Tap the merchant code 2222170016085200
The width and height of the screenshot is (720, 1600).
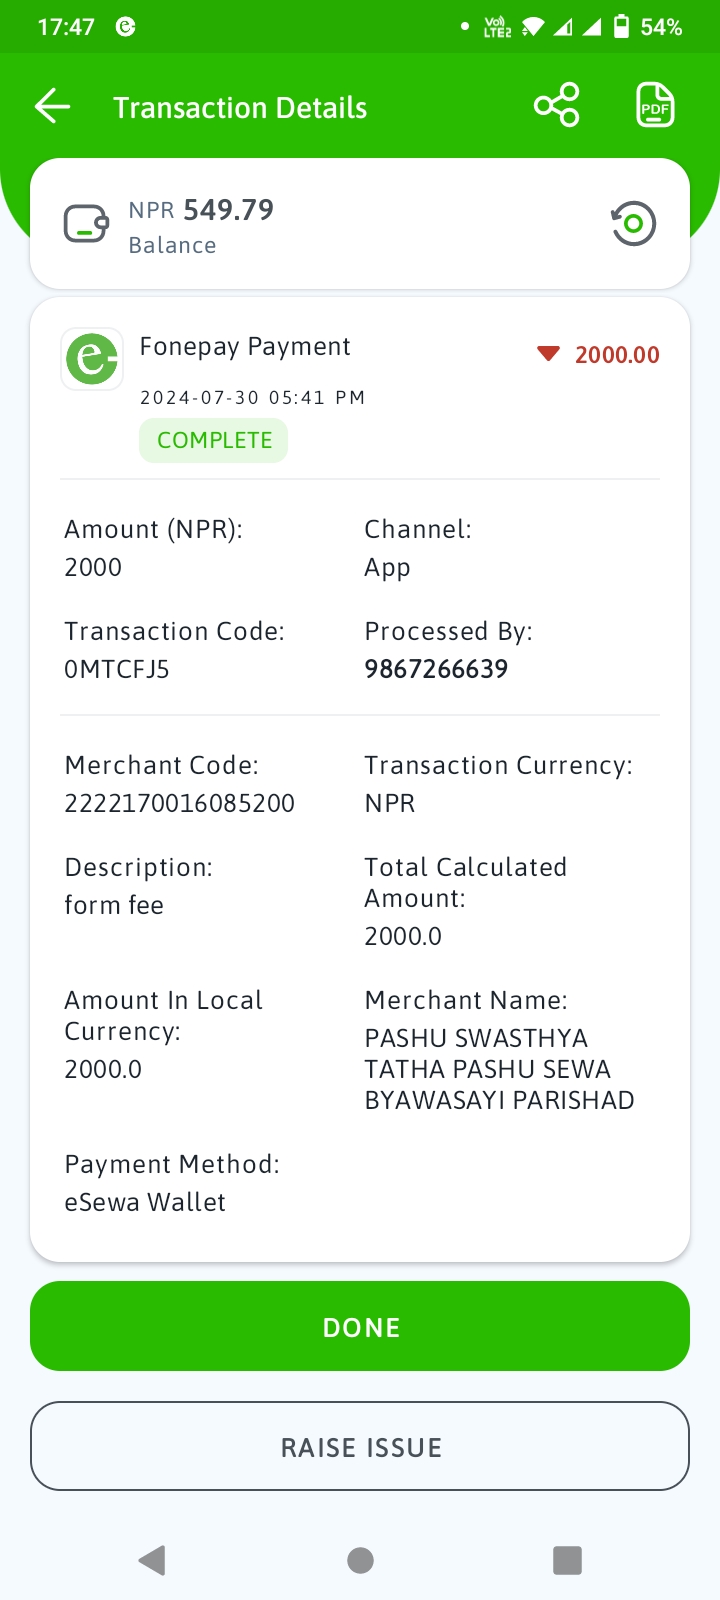180,803
